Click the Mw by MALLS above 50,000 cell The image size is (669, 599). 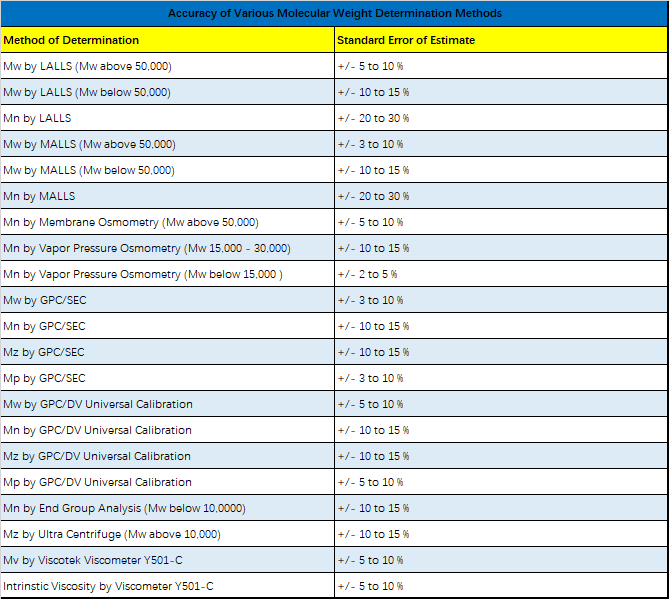pyautogui.click(x=167, y=144)
